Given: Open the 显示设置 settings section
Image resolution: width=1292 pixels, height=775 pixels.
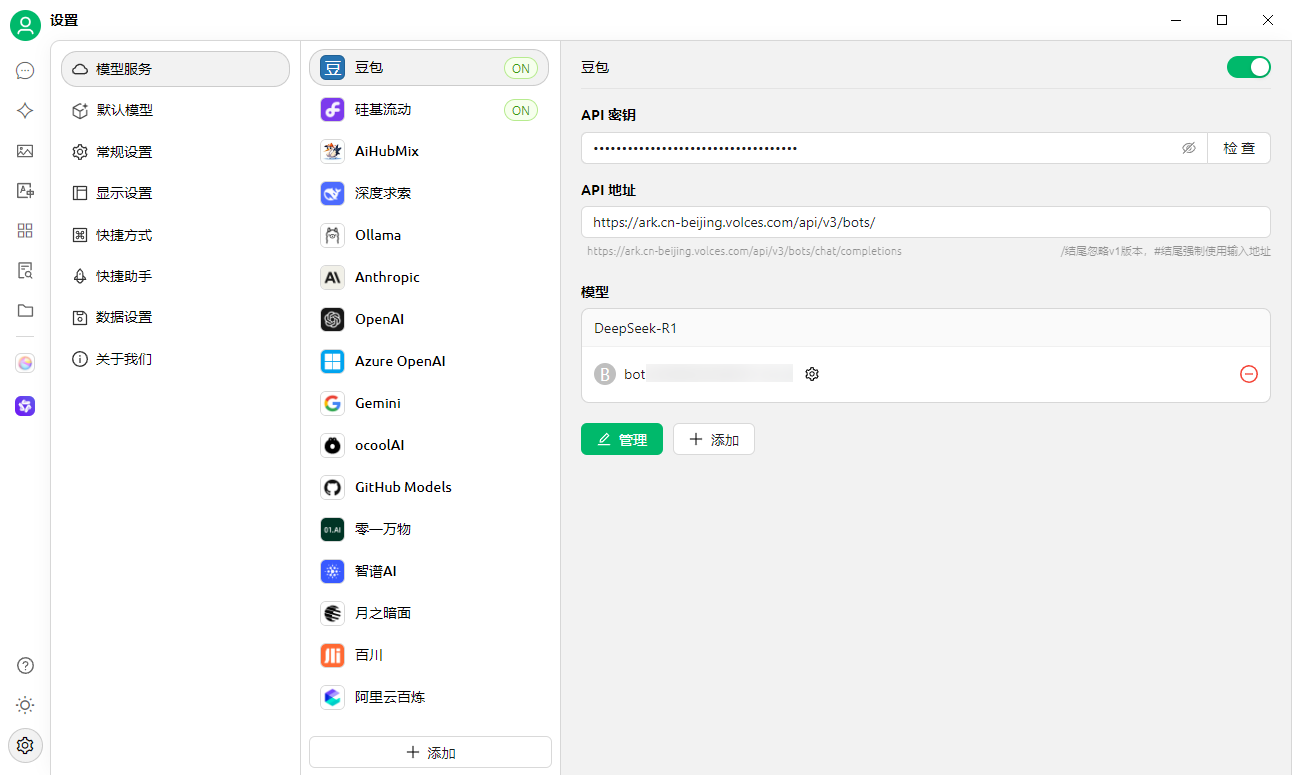Looking at the screenshot, I should (x=175, y=194).
